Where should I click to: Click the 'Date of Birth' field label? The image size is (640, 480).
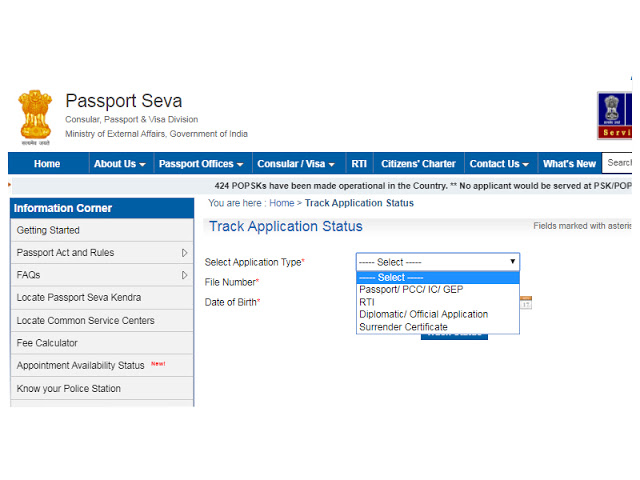pyautogui.click(x=232, y=302)
